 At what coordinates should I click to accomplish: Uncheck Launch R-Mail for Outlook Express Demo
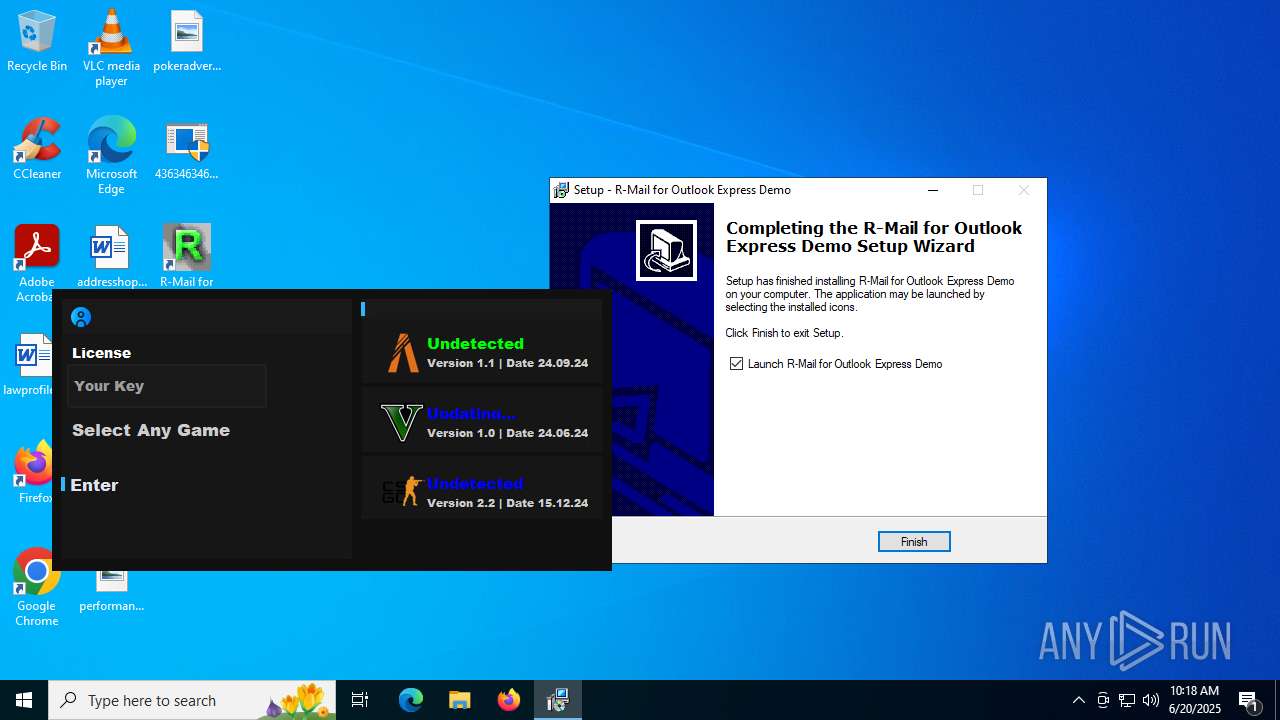point(737,364)
